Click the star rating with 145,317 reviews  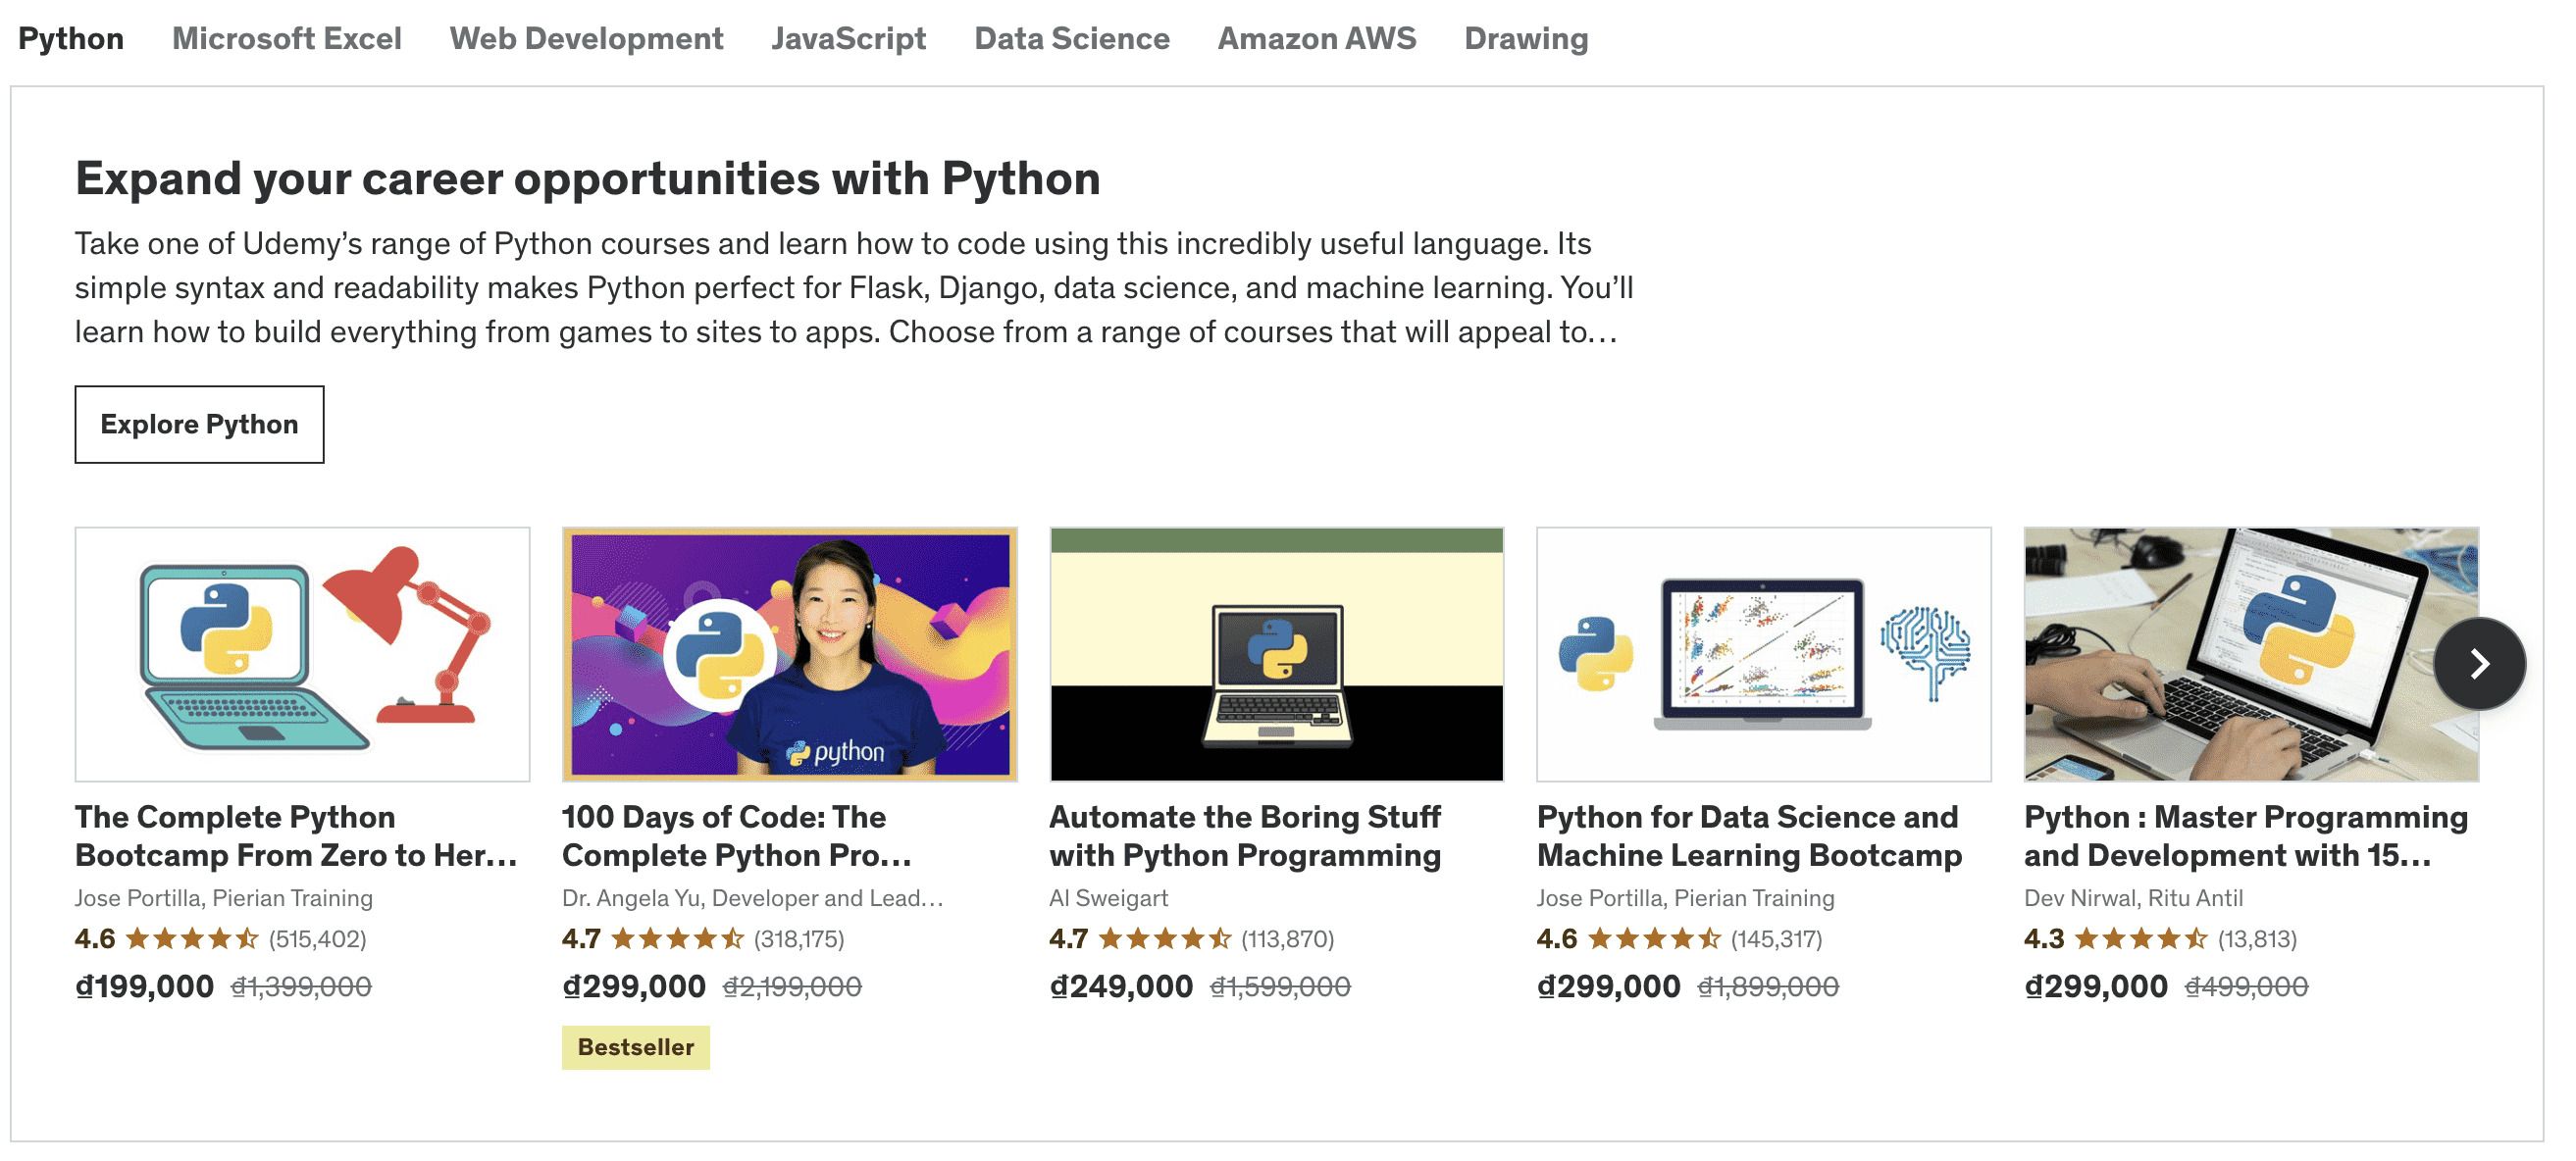(x=1679, y=939)
